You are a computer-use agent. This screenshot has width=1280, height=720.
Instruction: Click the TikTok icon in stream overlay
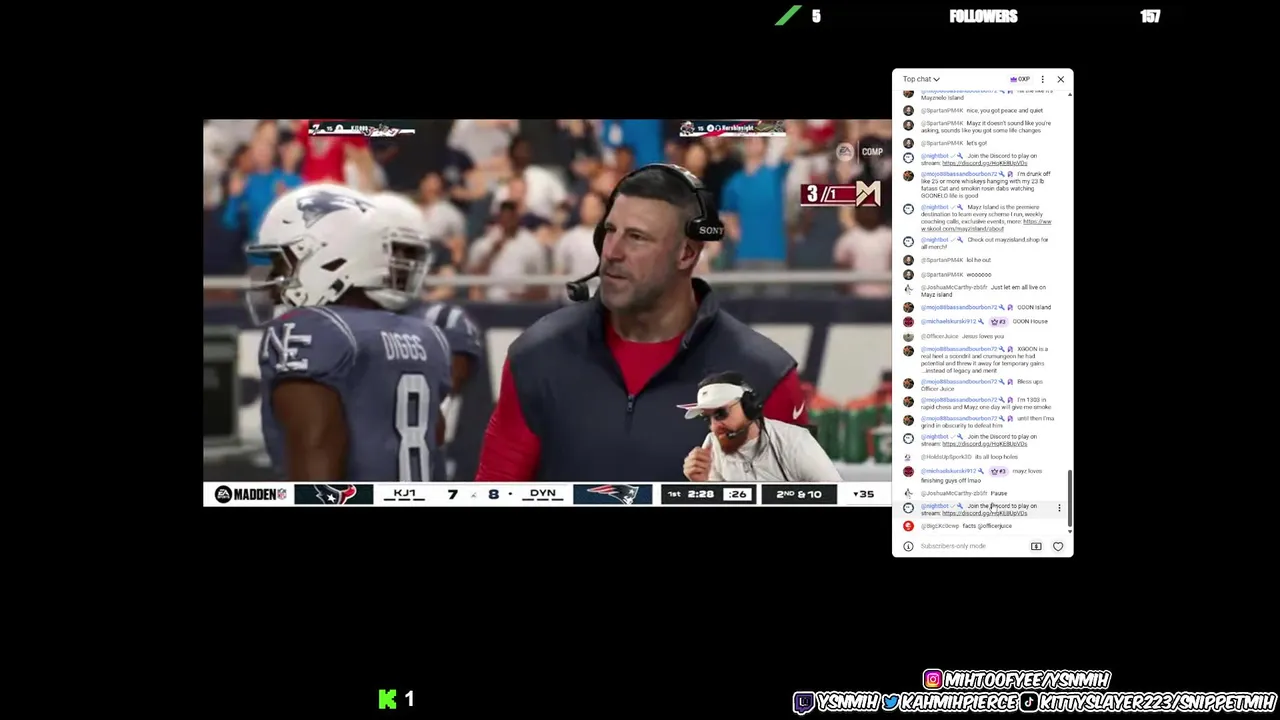pos(1029,703)
